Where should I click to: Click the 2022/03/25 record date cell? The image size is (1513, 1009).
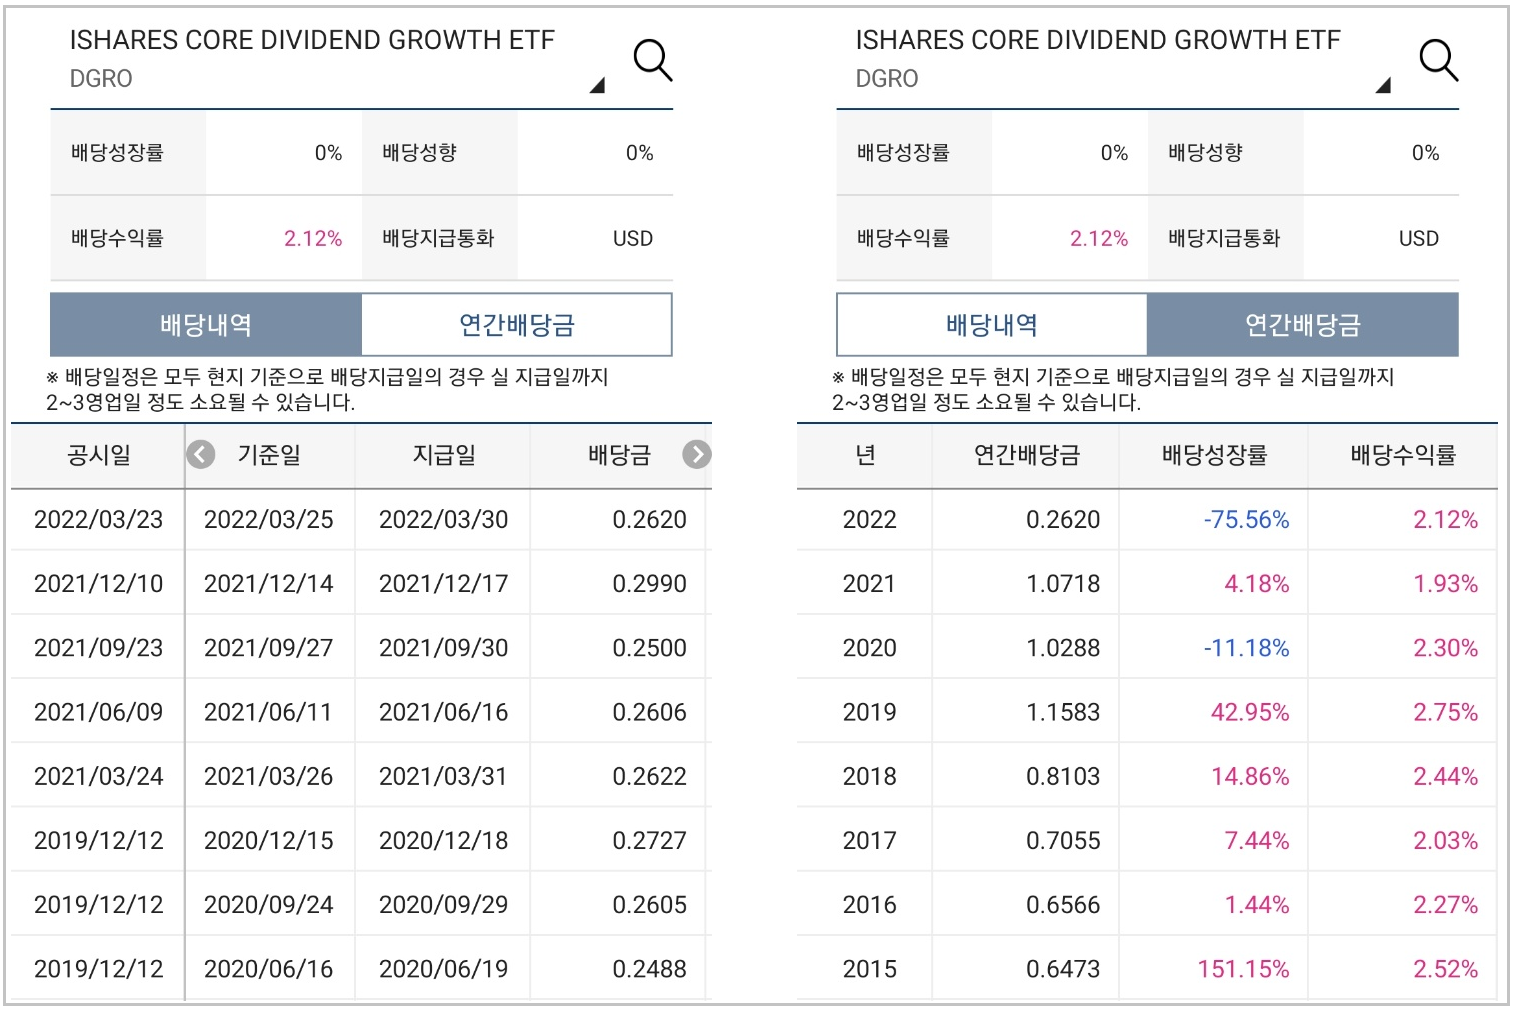coord(269,520)
